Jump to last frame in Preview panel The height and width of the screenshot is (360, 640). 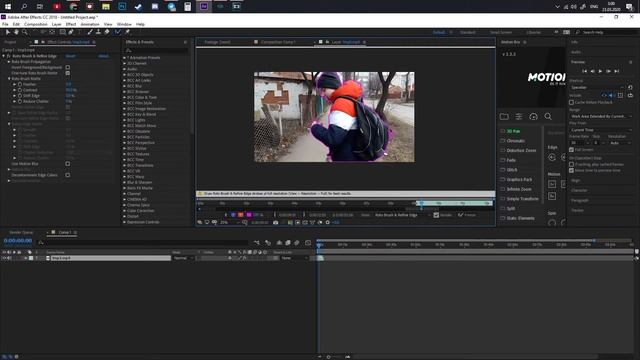click(x=616, y=71)
